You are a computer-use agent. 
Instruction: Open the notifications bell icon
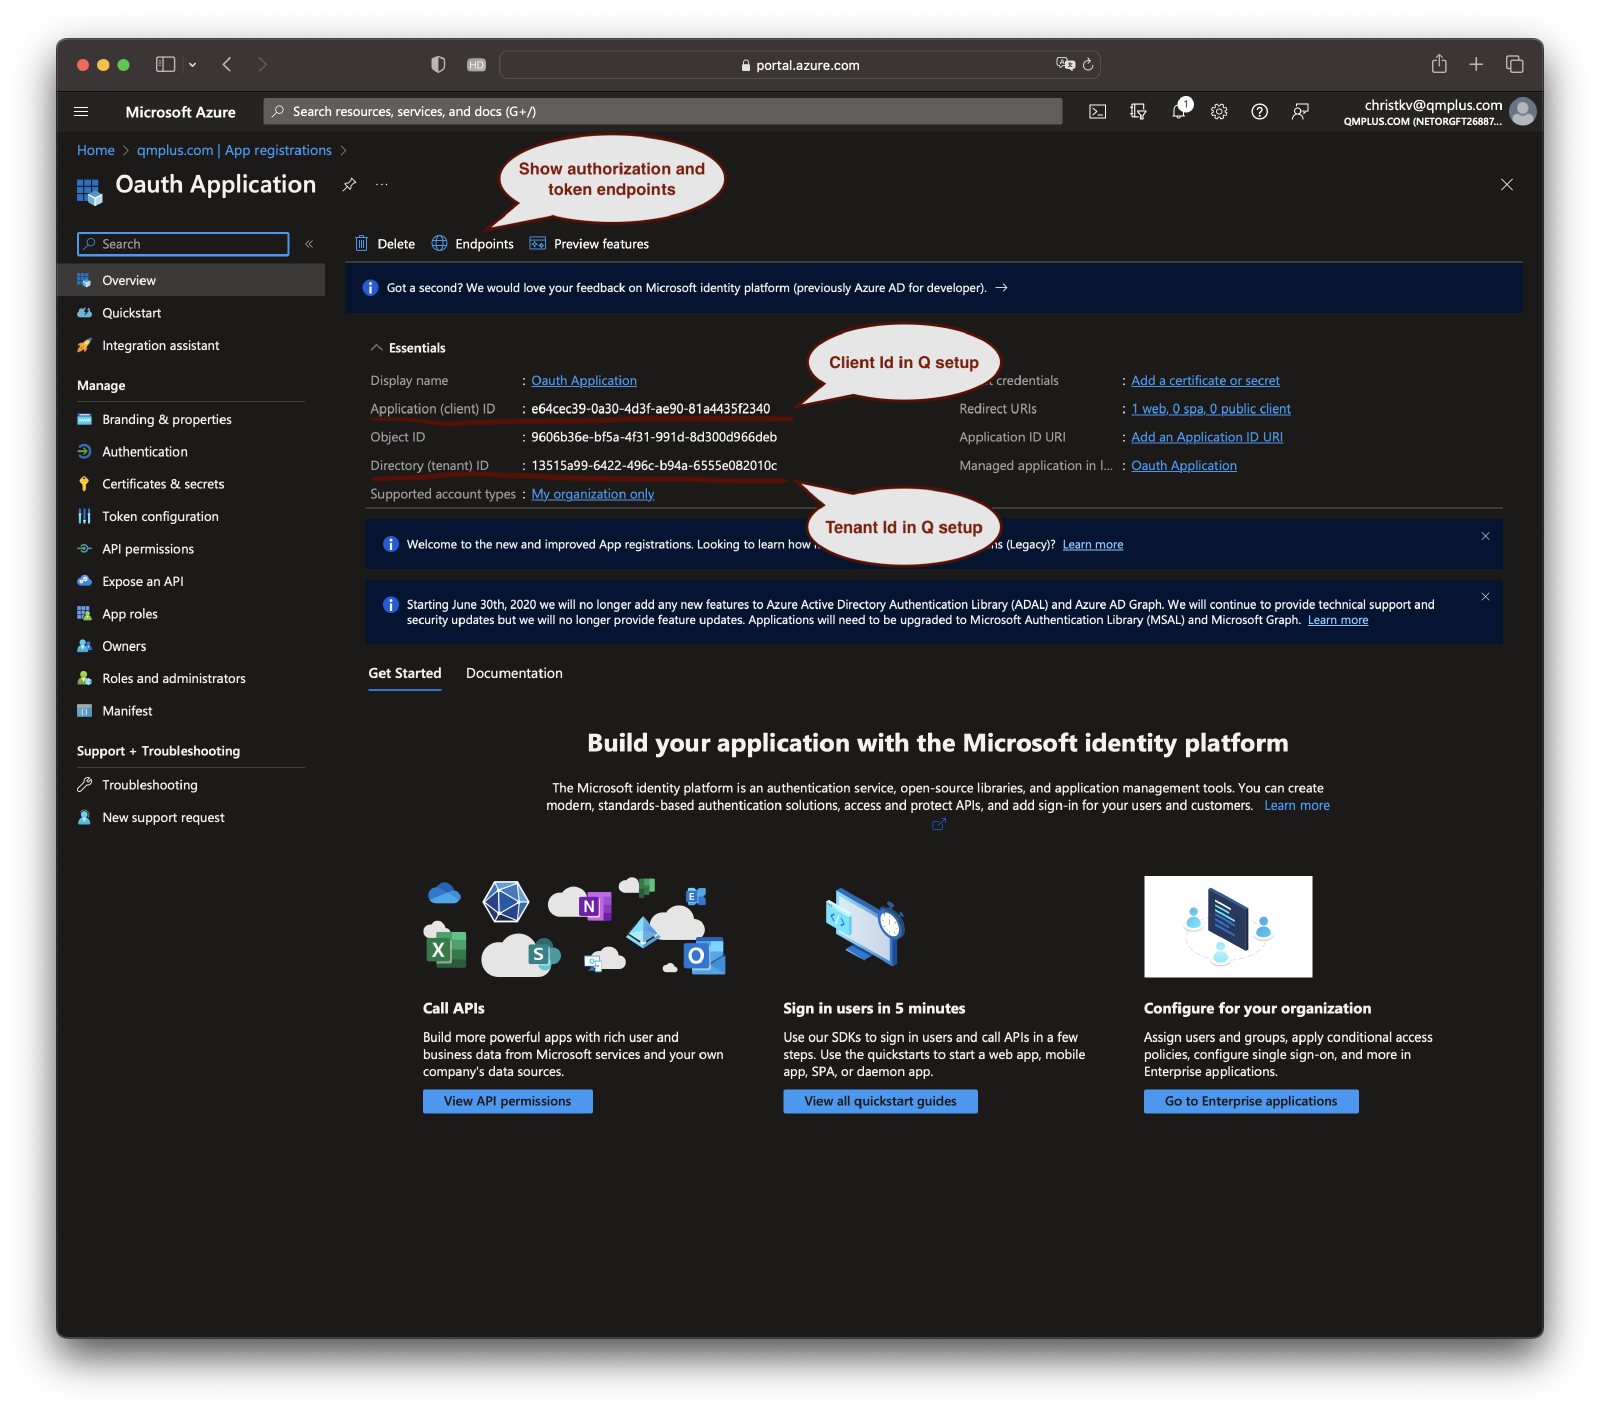(1179, 112)
